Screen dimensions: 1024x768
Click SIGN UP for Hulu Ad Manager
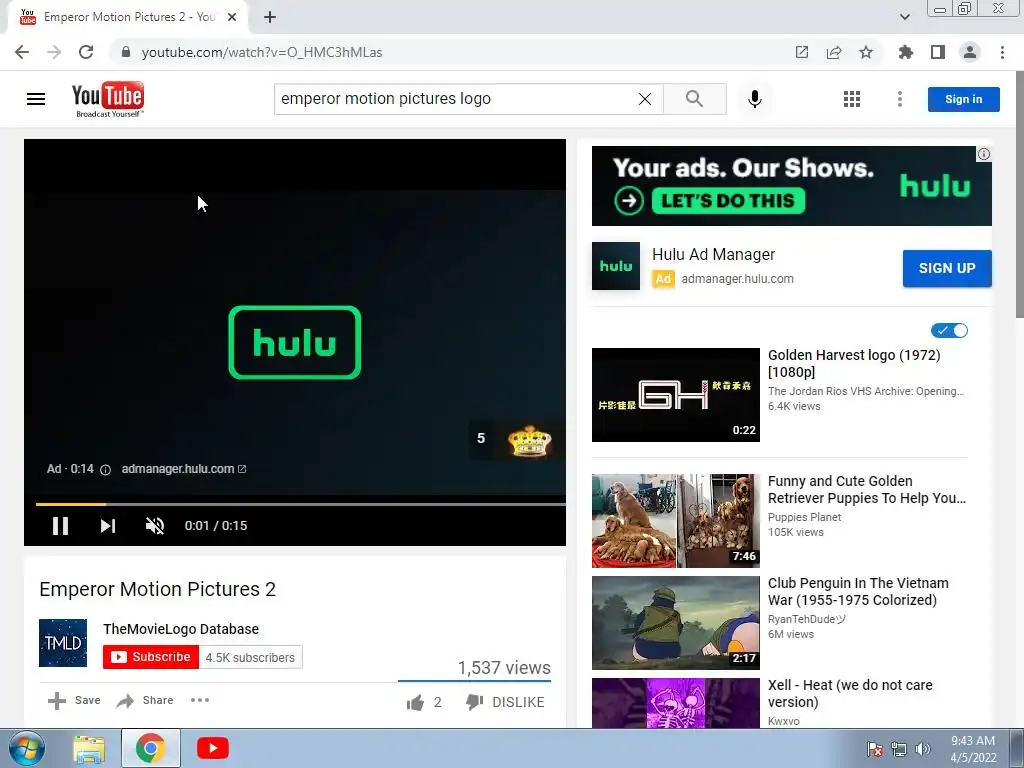click(947, 268)
